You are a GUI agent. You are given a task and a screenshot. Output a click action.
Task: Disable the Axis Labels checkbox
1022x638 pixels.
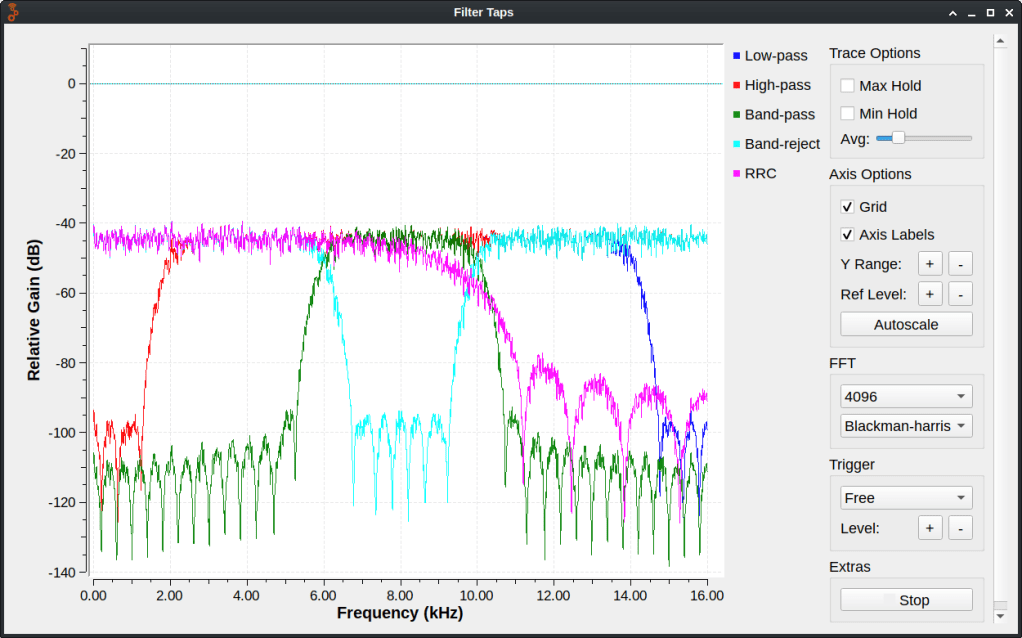848,235
